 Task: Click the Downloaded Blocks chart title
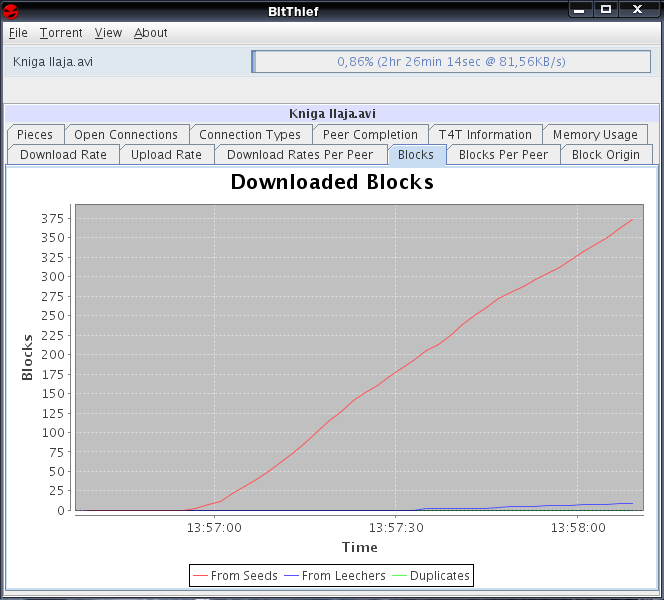(332, 182)
